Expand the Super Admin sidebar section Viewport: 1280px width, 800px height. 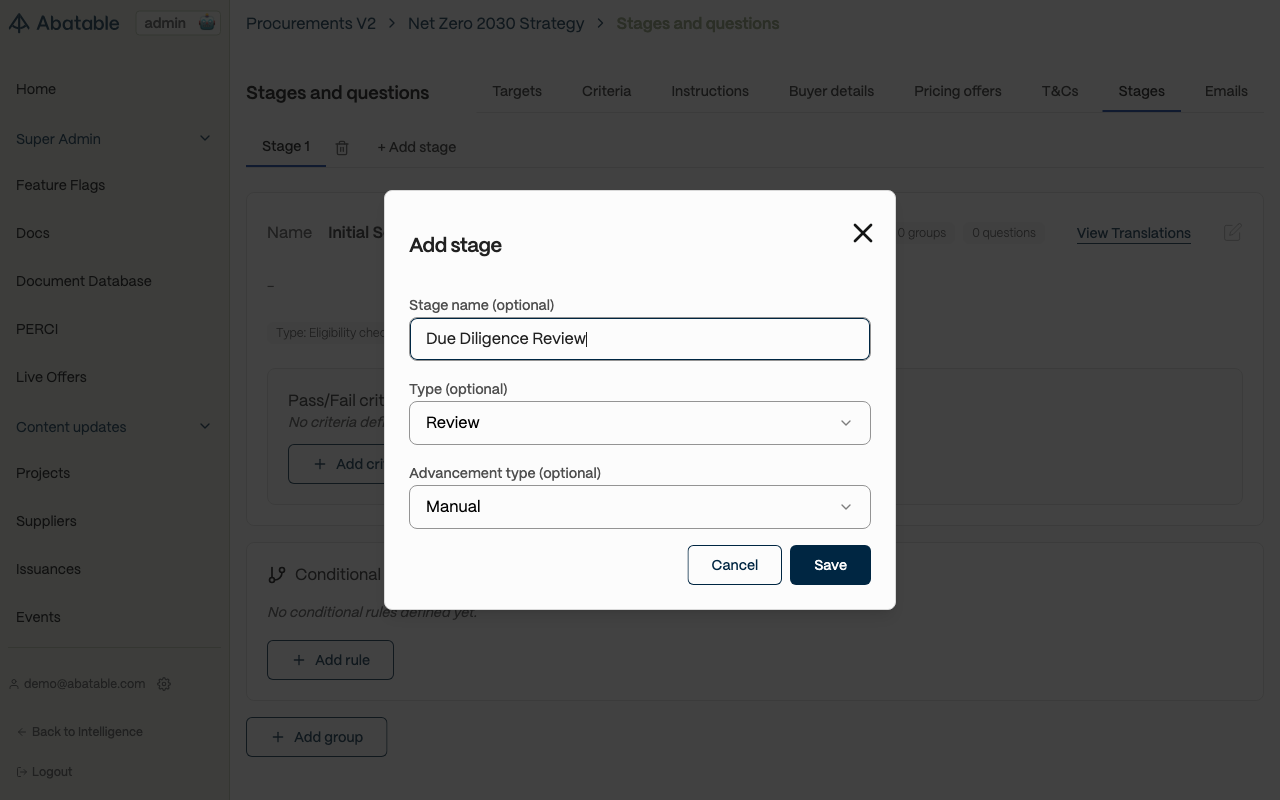(x=205, y=139)
